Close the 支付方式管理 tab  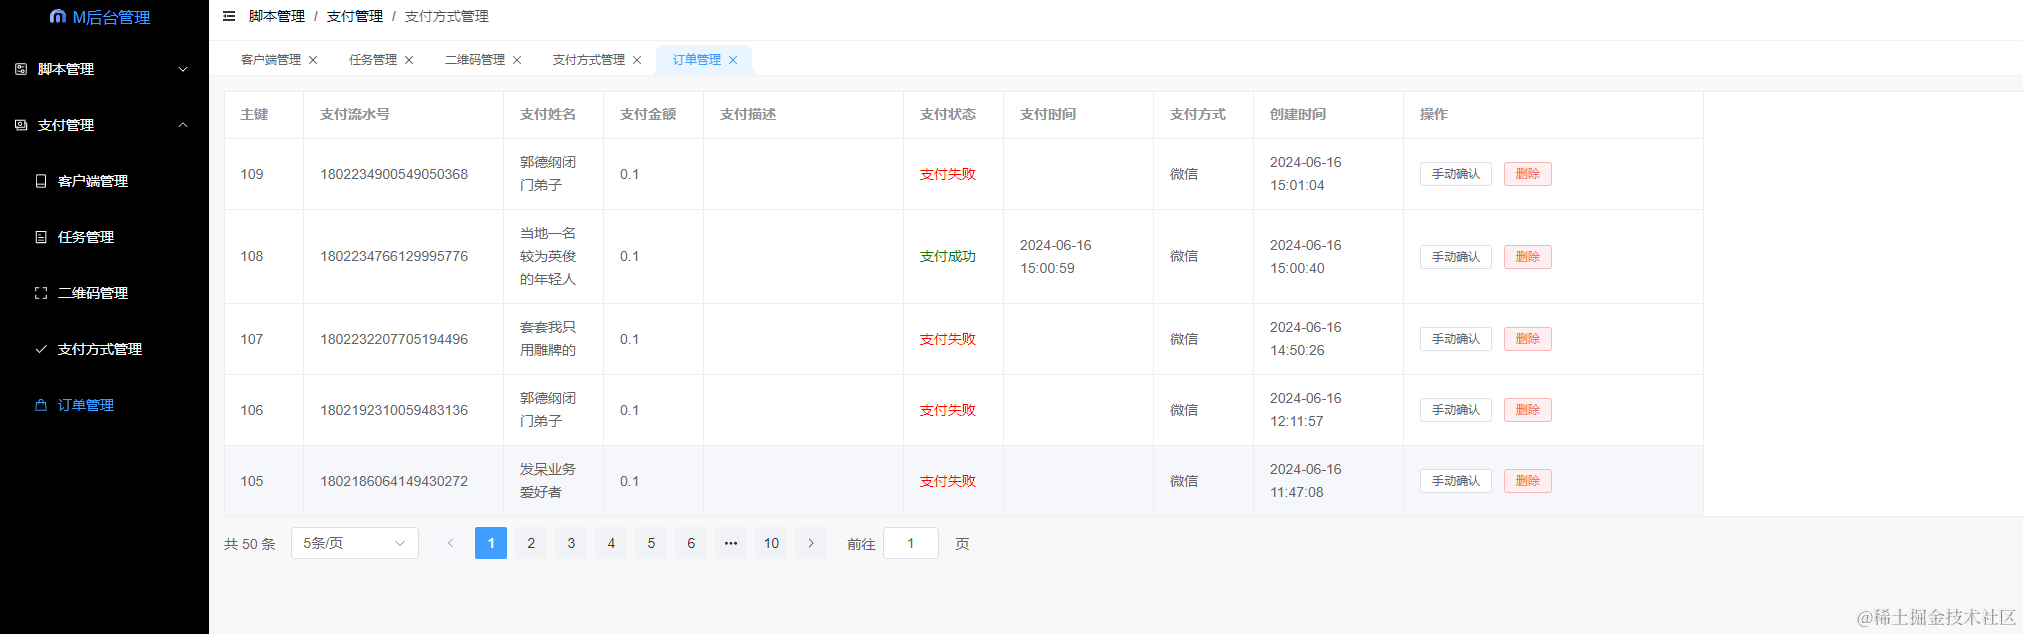point(637,60)
